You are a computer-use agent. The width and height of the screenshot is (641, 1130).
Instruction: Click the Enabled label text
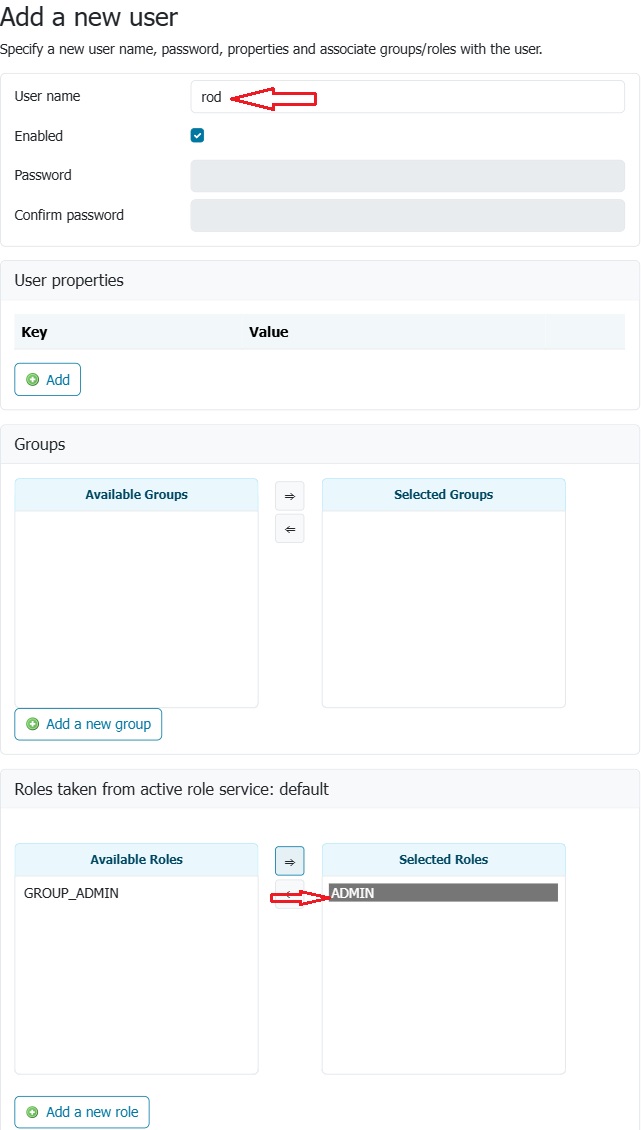click(x=39, y=136)
